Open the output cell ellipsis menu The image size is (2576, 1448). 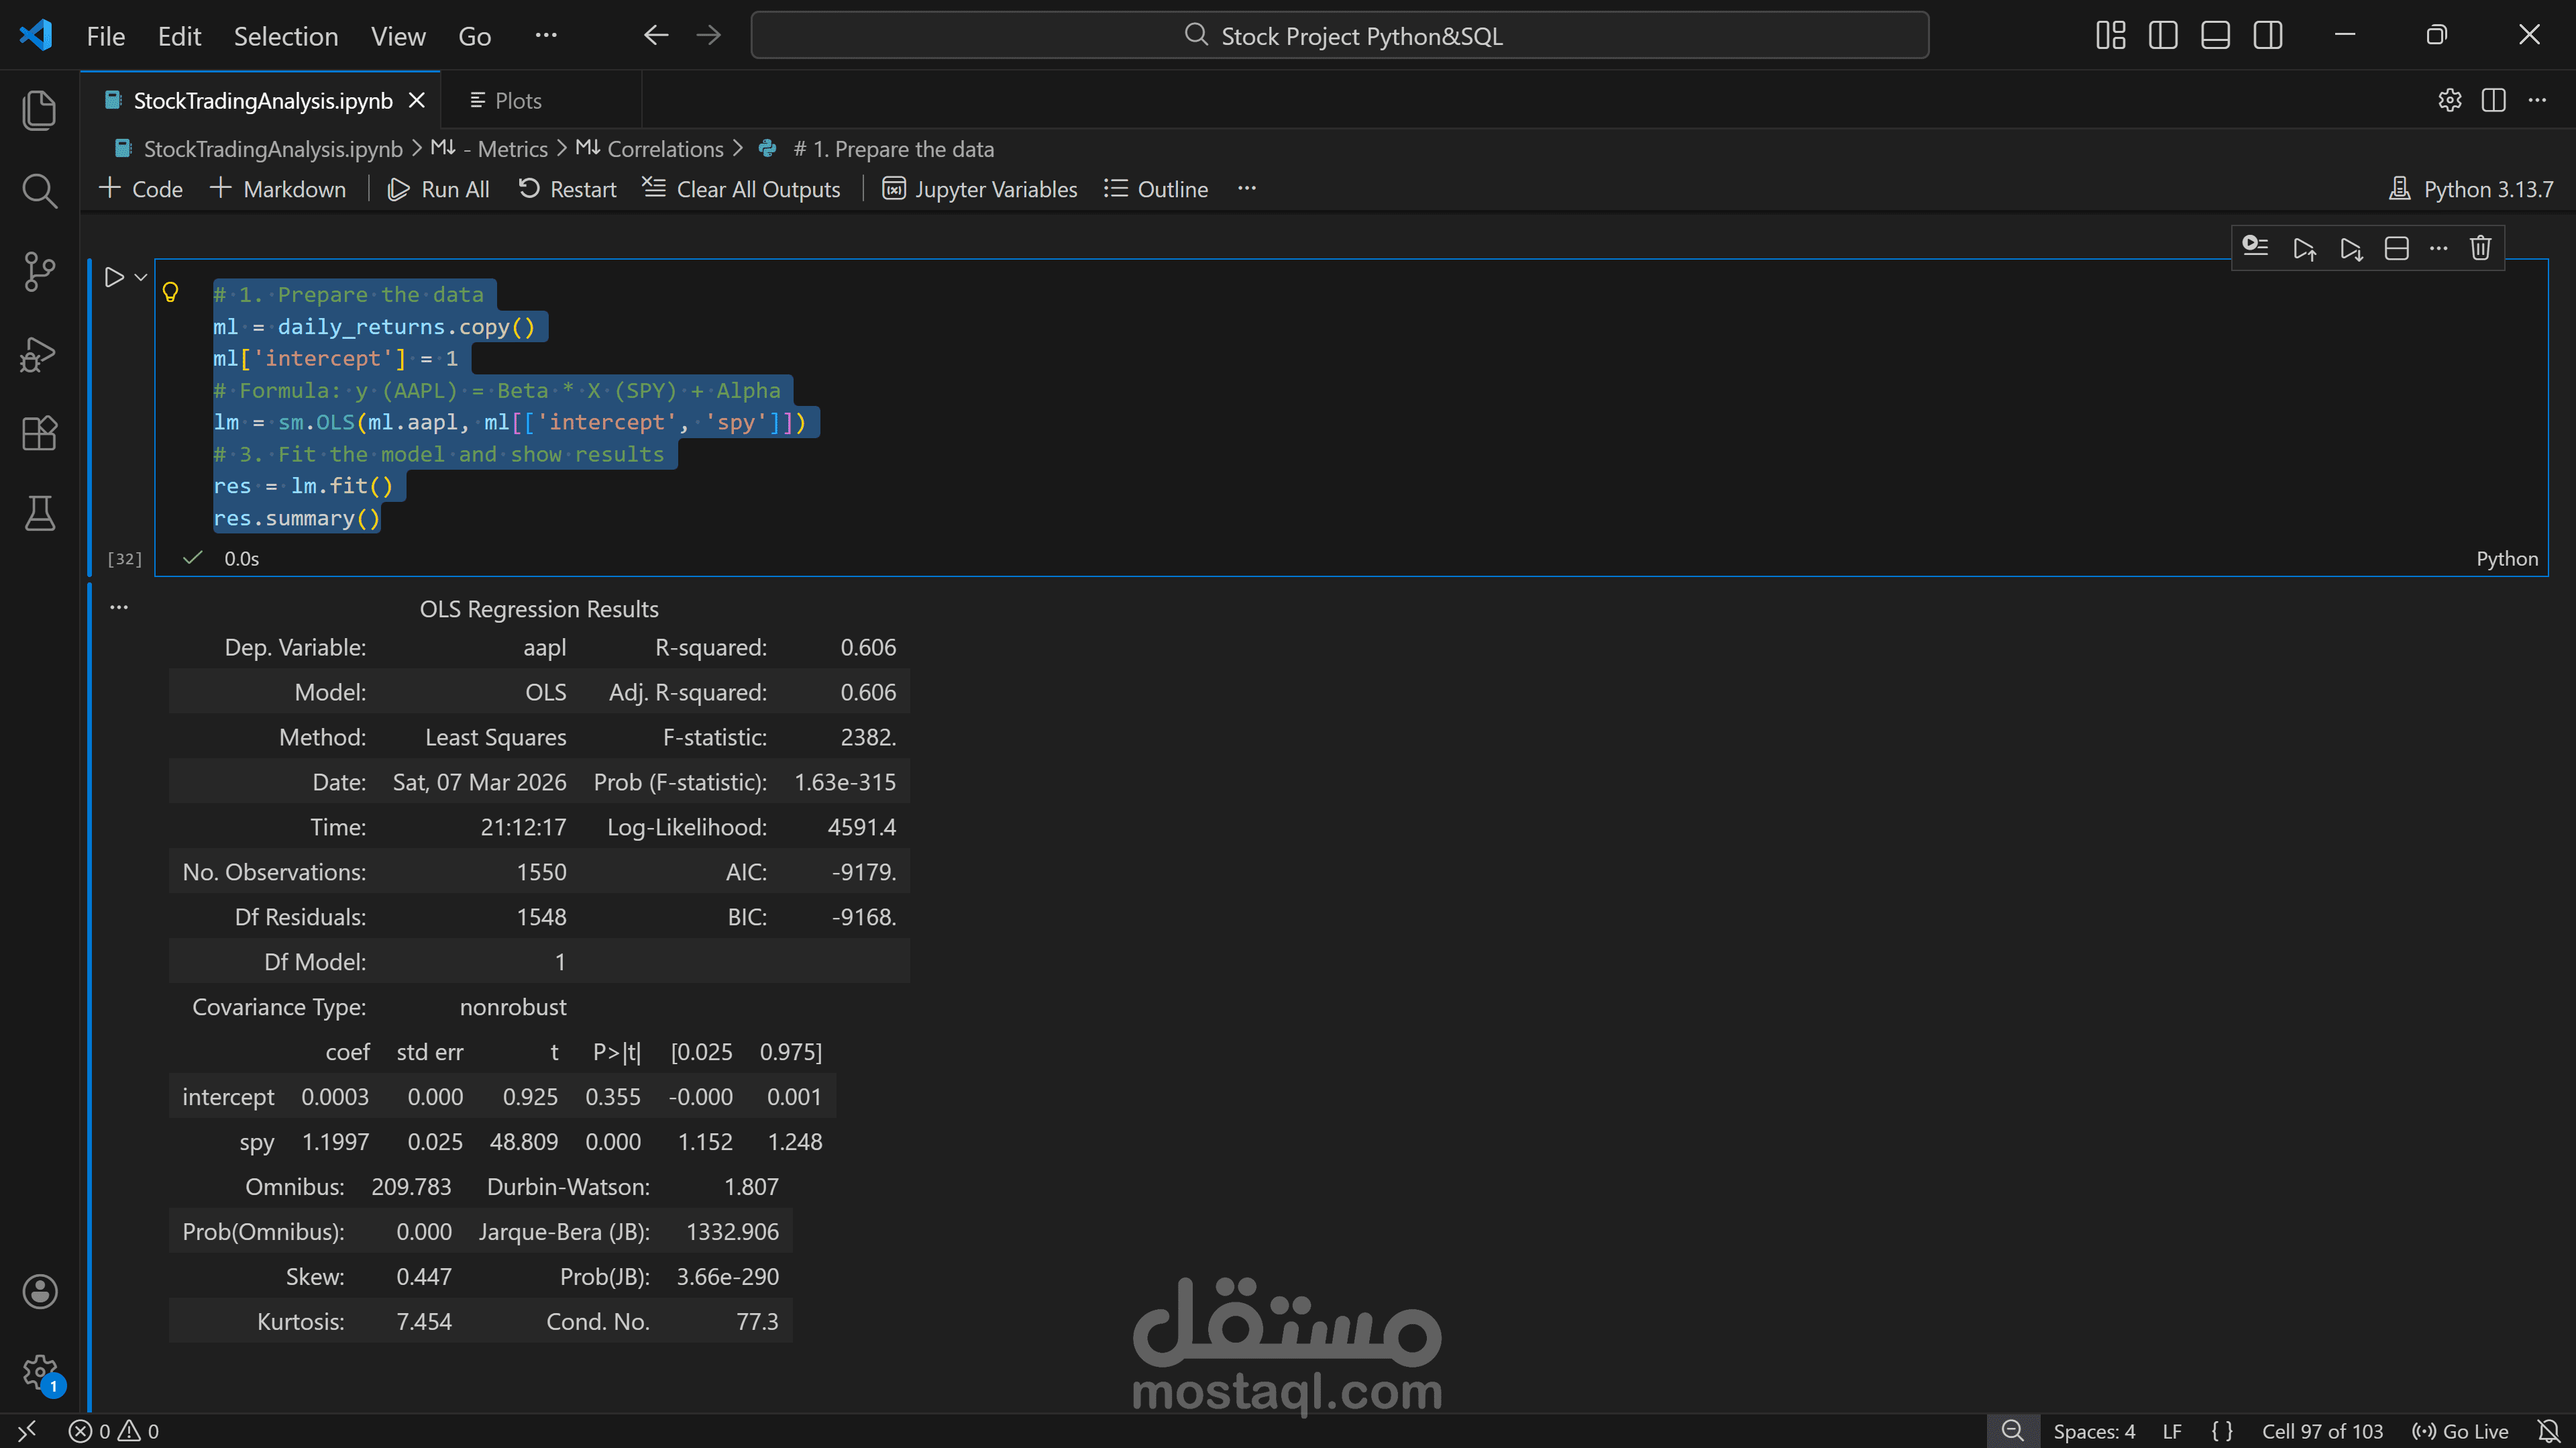[x=119, y=607]
